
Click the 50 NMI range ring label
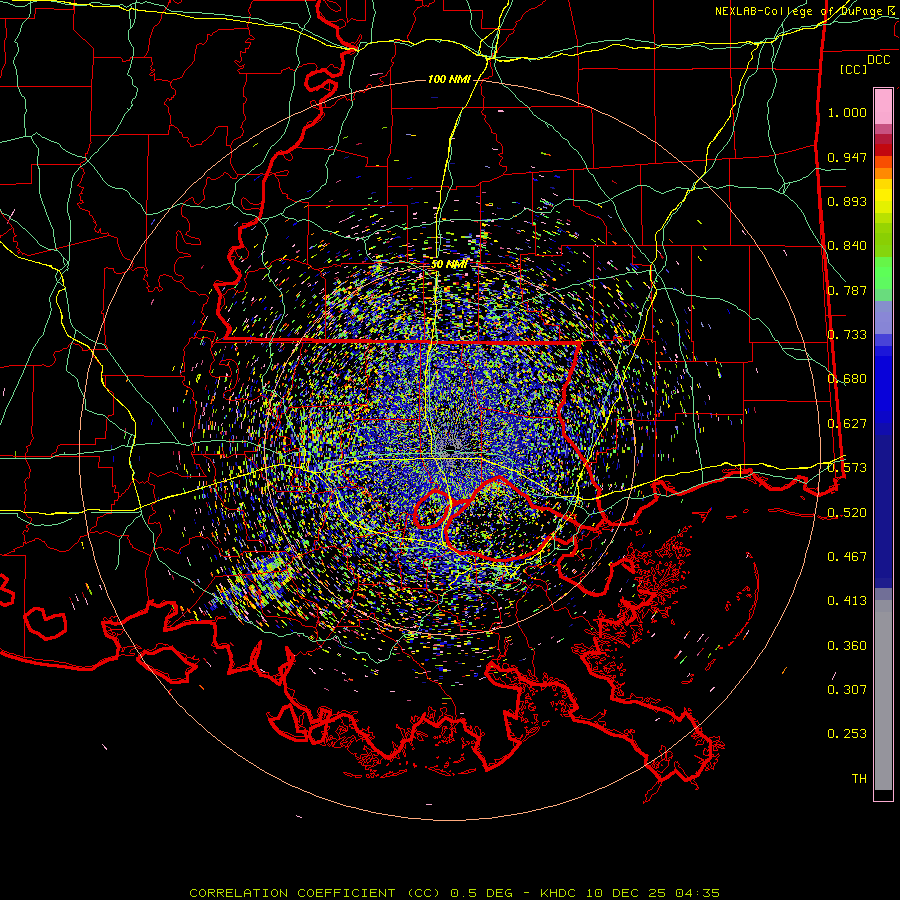(449, 264)
